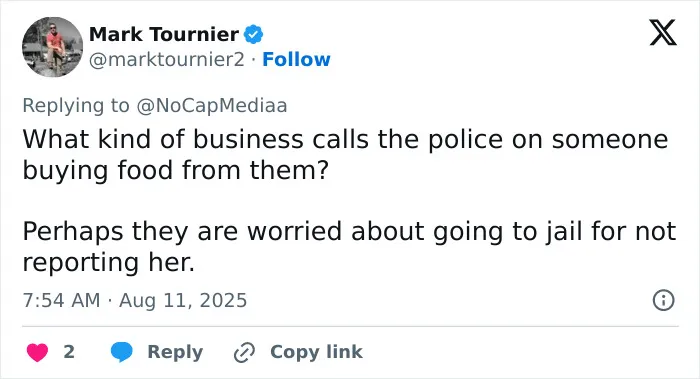This screenshot has height=379, width=700.
Task: Click the X logo icon
Action: tap(663, 33)
